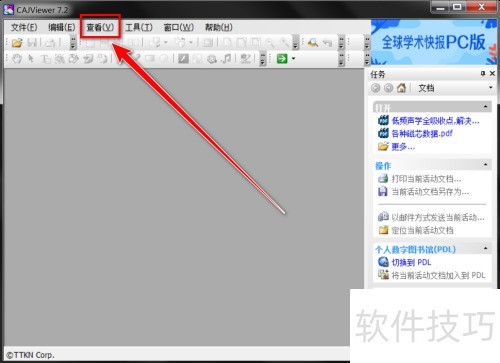Expand overflow options of the annotation toolbar
500x363 pixels.
click(263, 59)
